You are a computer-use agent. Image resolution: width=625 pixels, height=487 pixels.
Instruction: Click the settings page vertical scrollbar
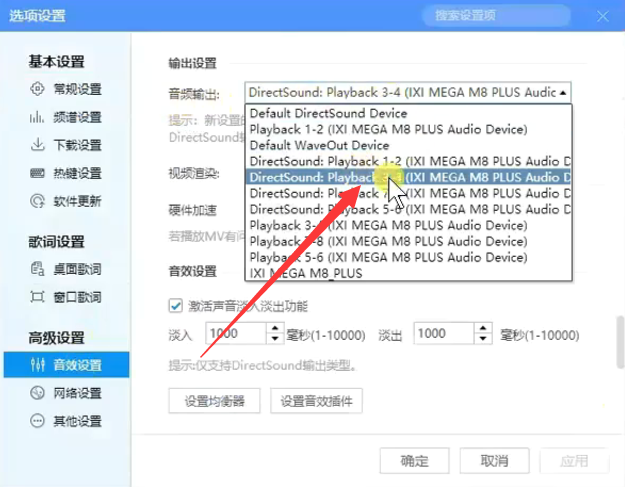coord(620,342)
